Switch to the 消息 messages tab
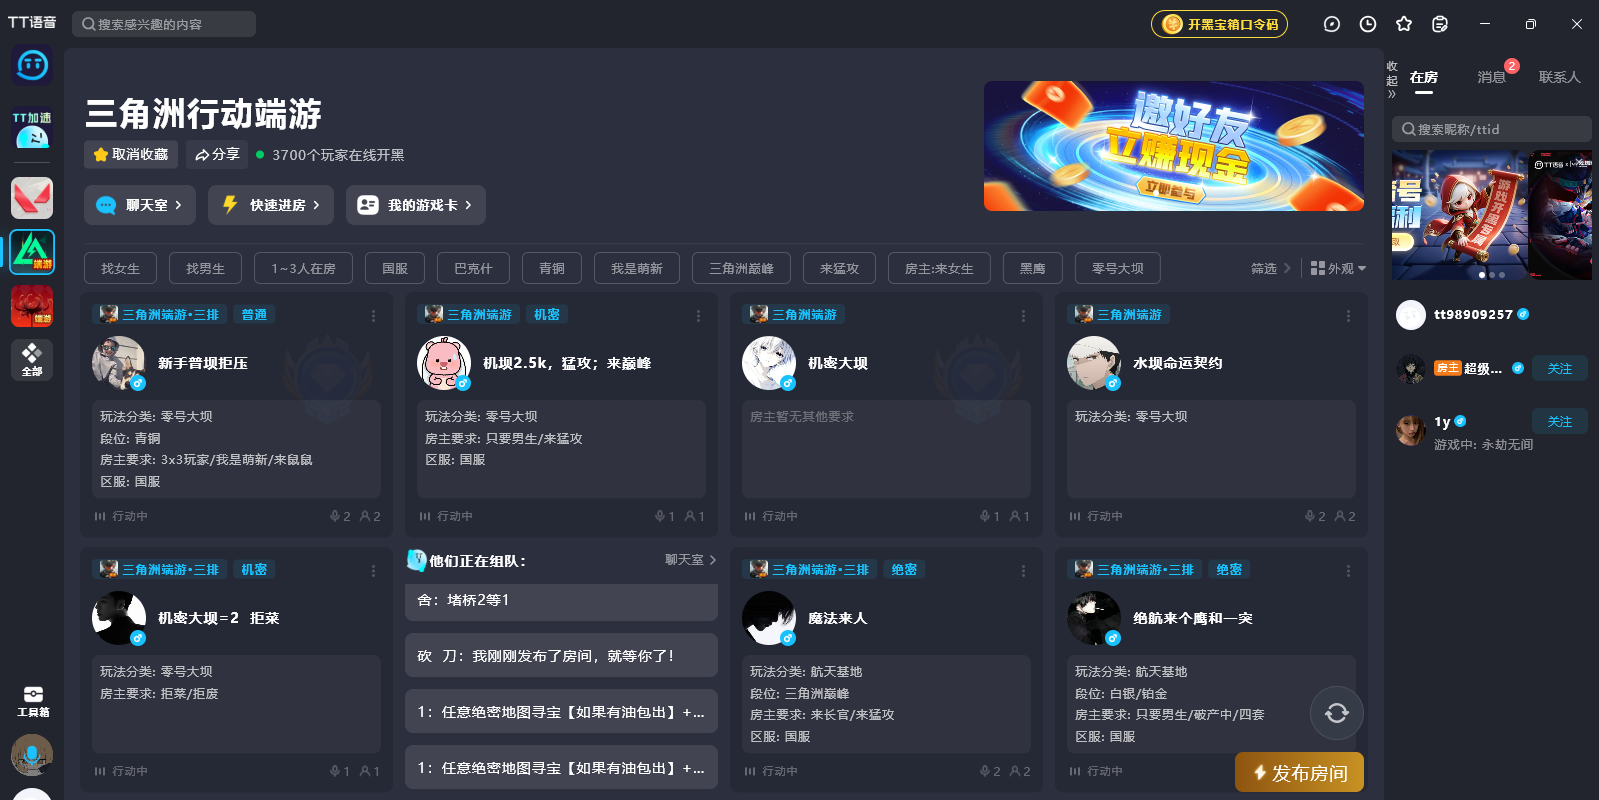The height and width of the screenshot is (800, 1599). 1491,77
